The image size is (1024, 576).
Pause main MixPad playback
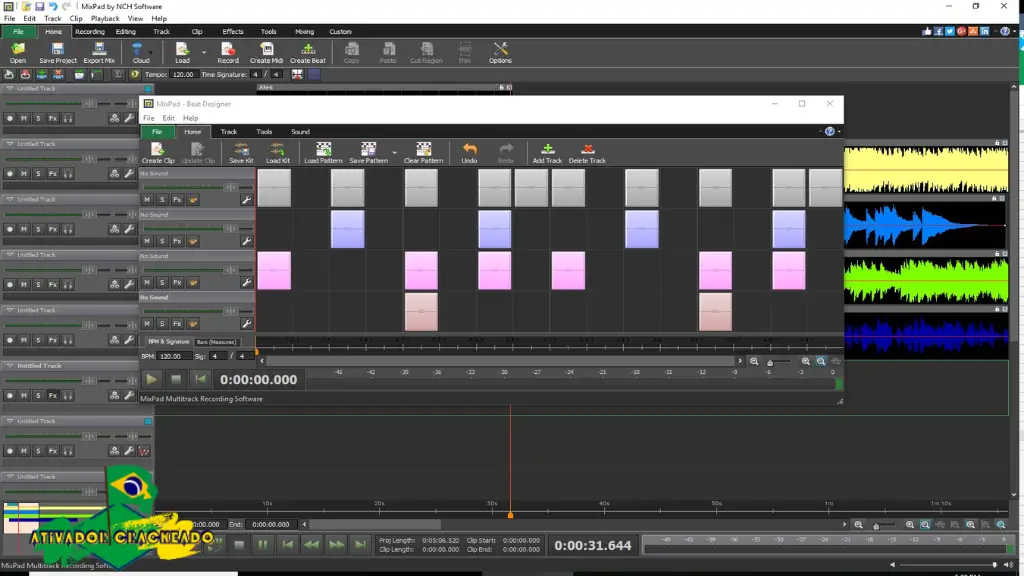[263, 545]
